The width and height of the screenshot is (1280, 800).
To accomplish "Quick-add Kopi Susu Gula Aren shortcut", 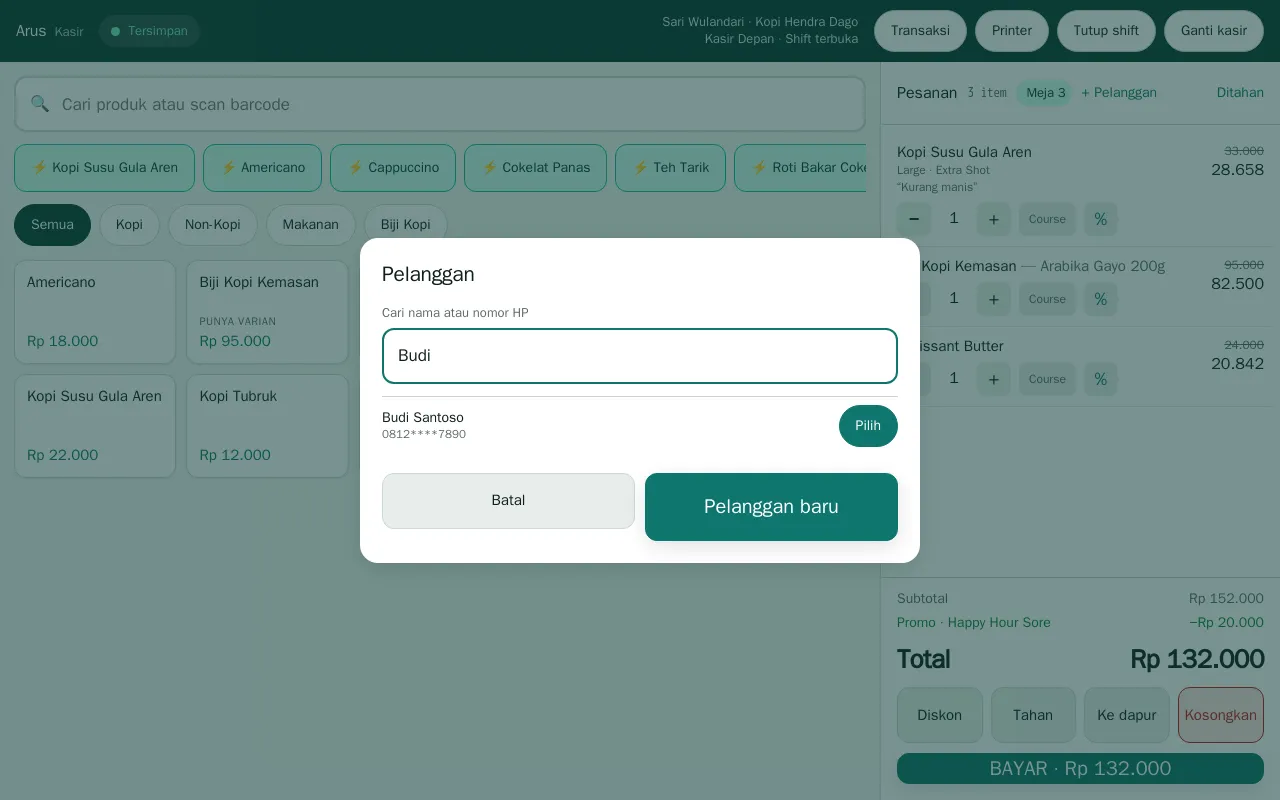I will [x=104, y=168].
